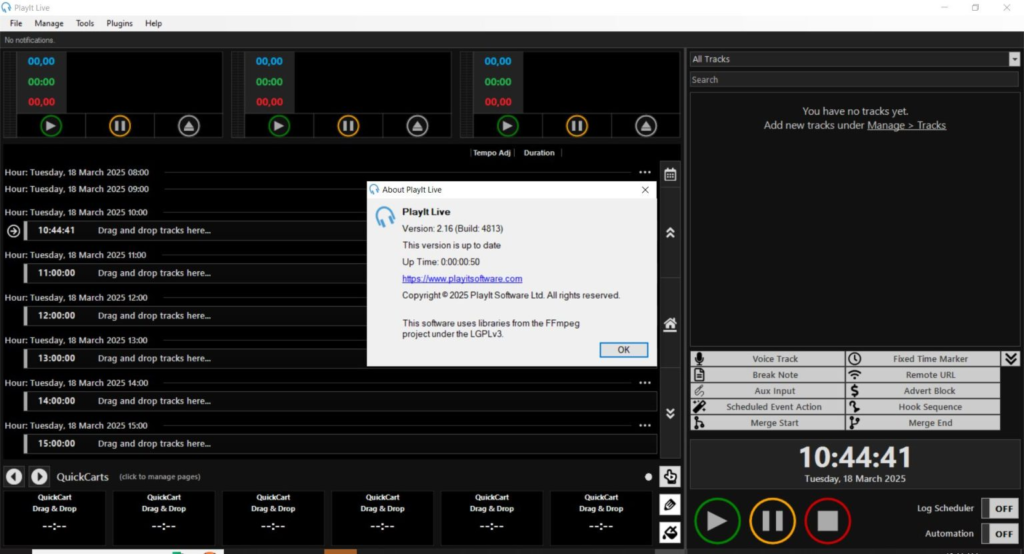Click the track Search field
1024x554 pixels.
[854, 80]
